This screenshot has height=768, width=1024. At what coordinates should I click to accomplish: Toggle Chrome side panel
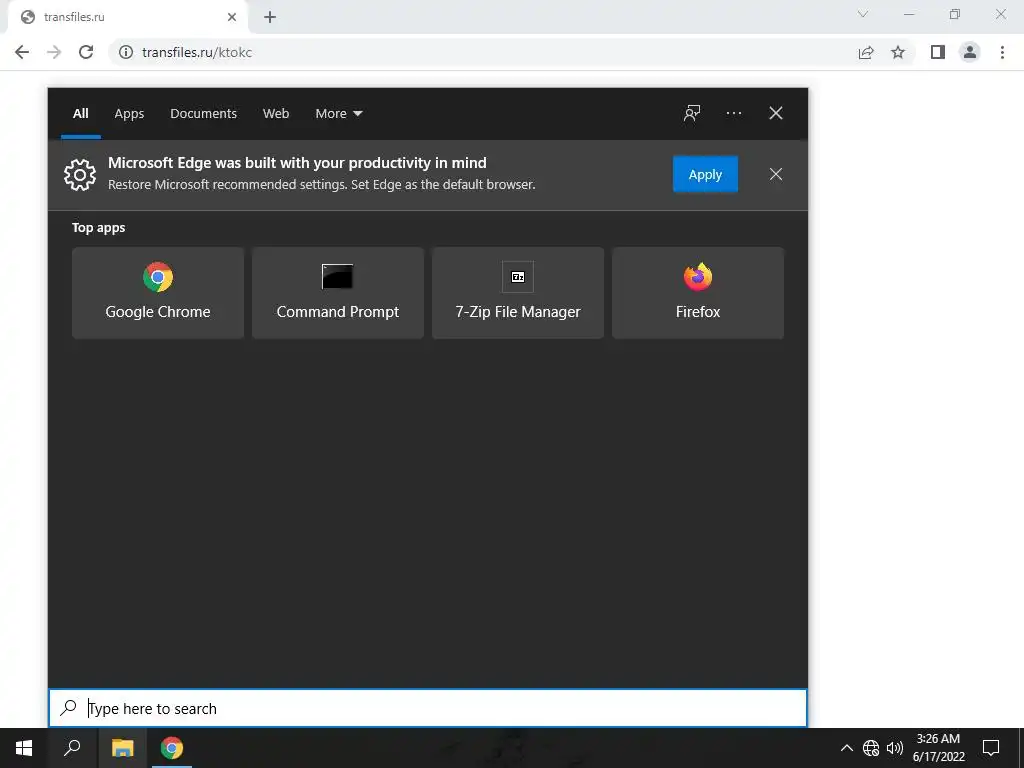click(x=938, y=52)
